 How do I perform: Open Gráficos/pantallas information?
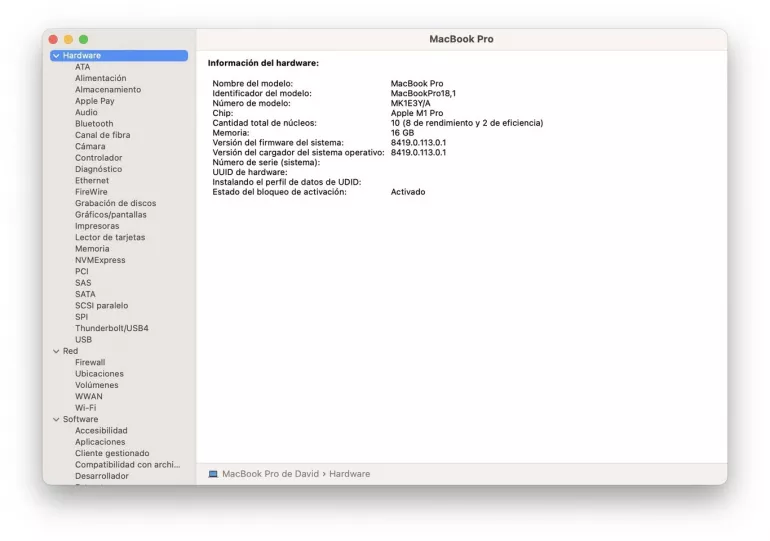111,215
